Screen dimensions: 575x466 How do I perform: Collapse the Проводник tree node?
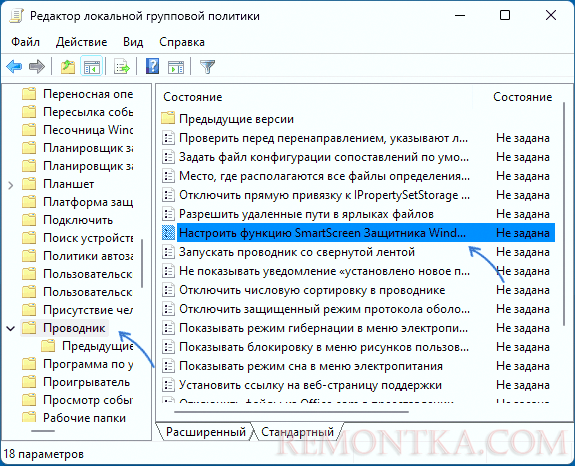(x=11, y=329)
